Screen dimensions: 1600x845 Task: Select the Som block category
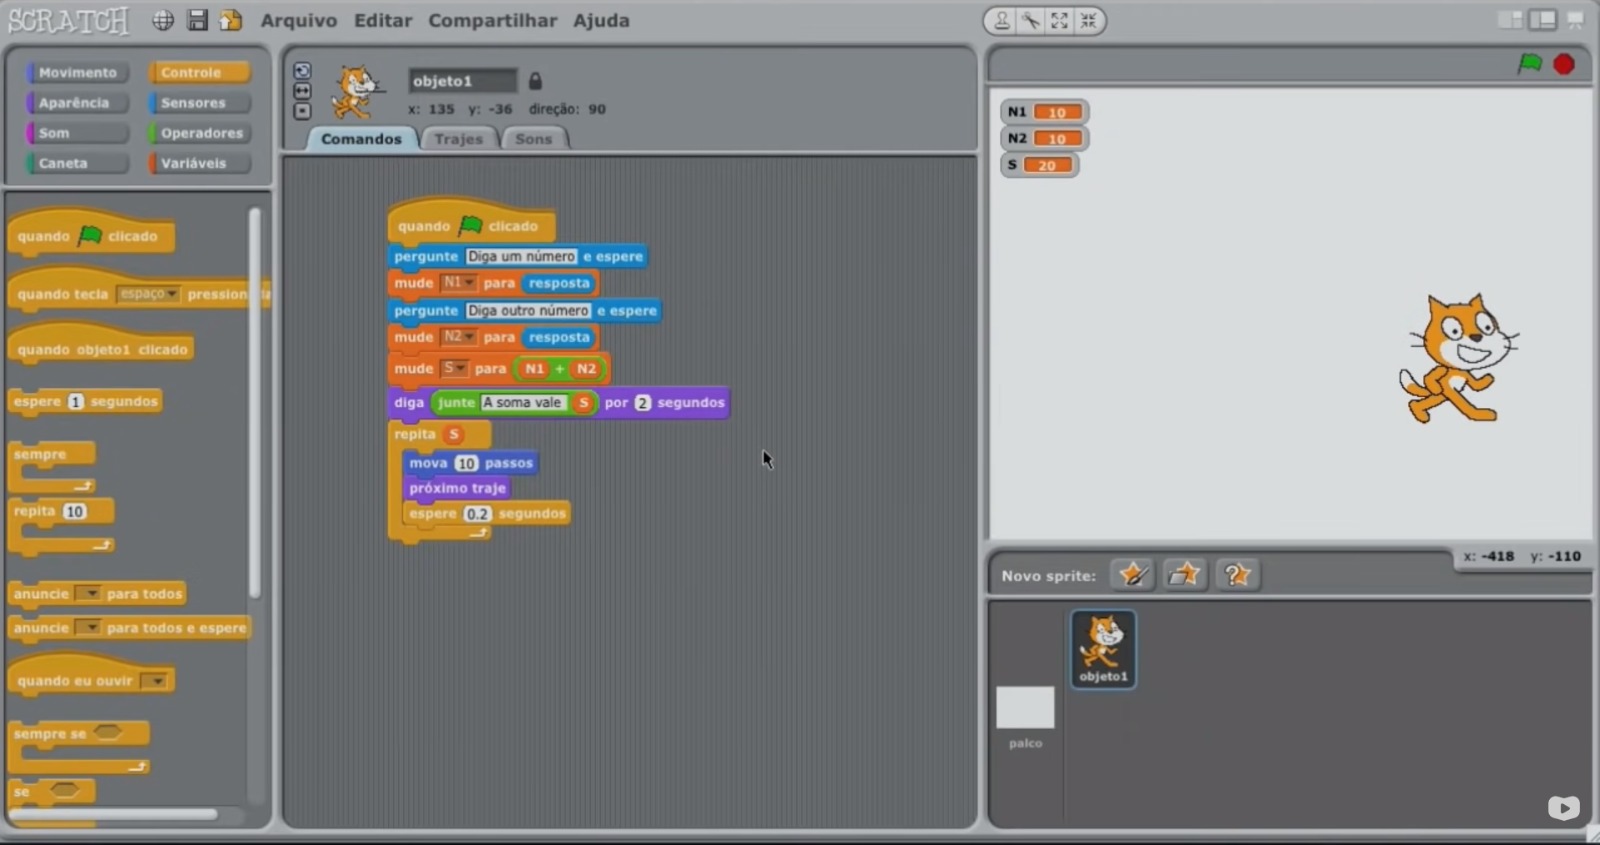[78, 133]
